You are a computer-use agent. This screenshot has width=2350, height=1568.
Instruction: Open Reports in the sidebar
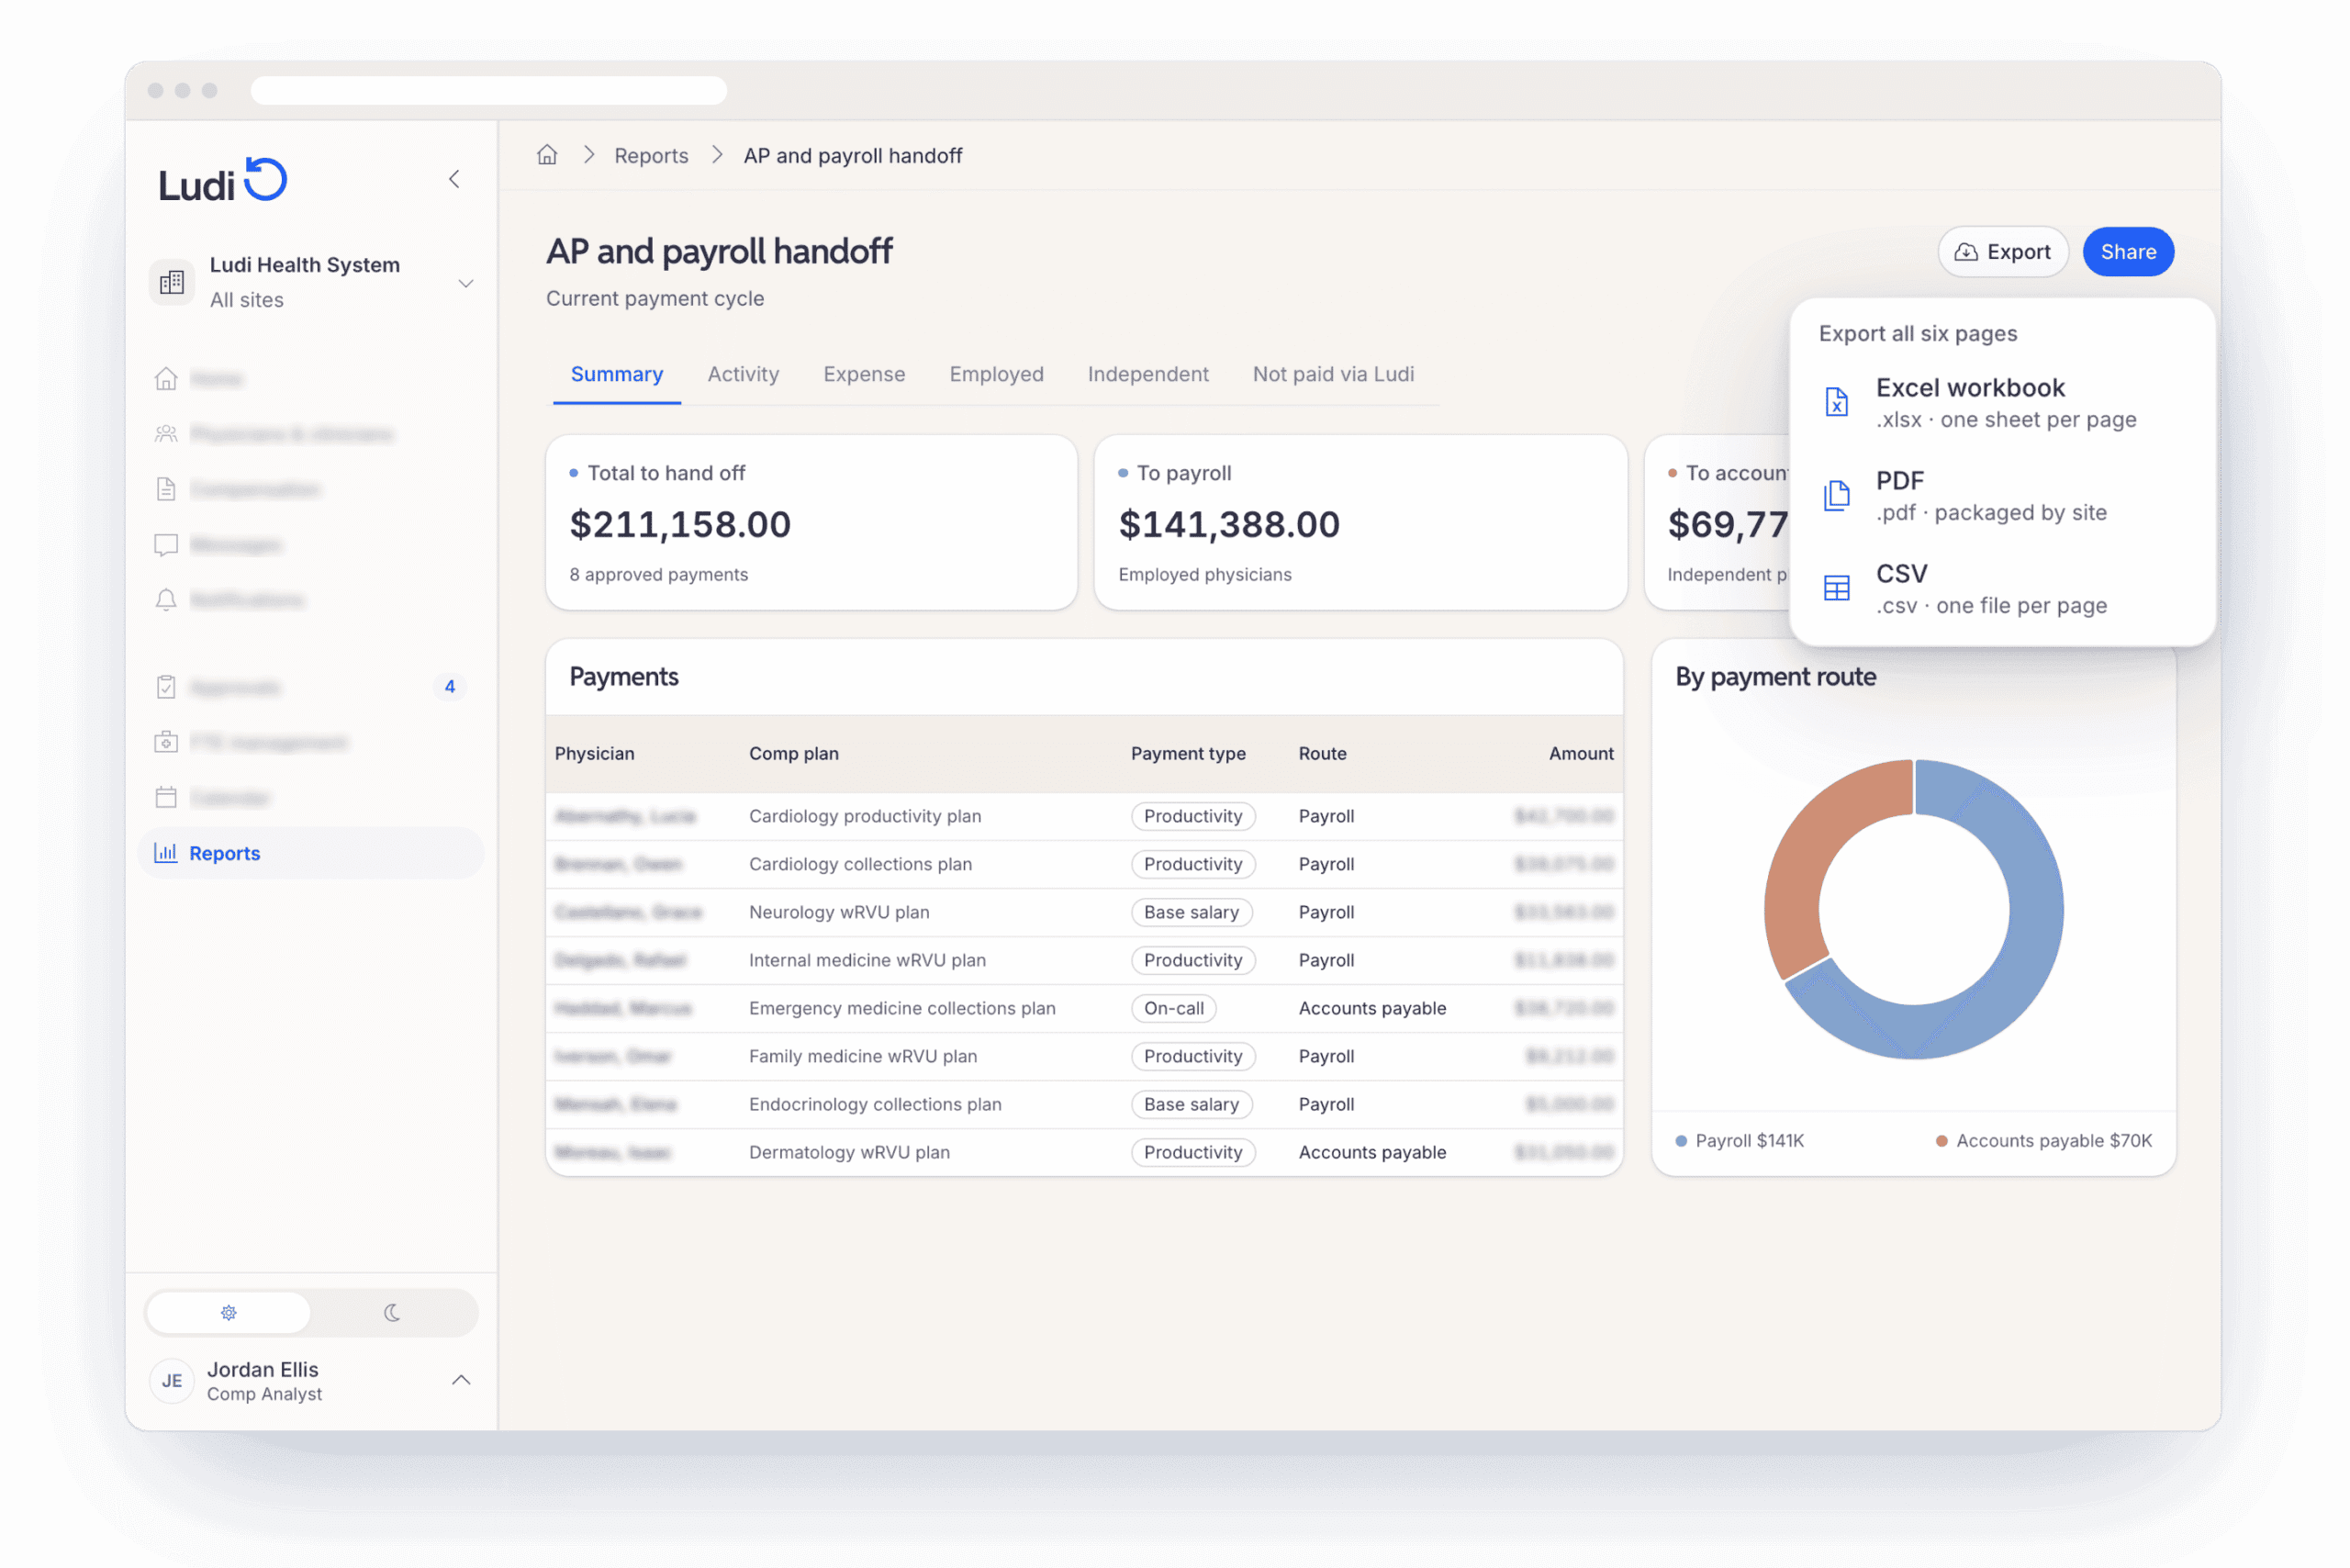pos(310,853)
